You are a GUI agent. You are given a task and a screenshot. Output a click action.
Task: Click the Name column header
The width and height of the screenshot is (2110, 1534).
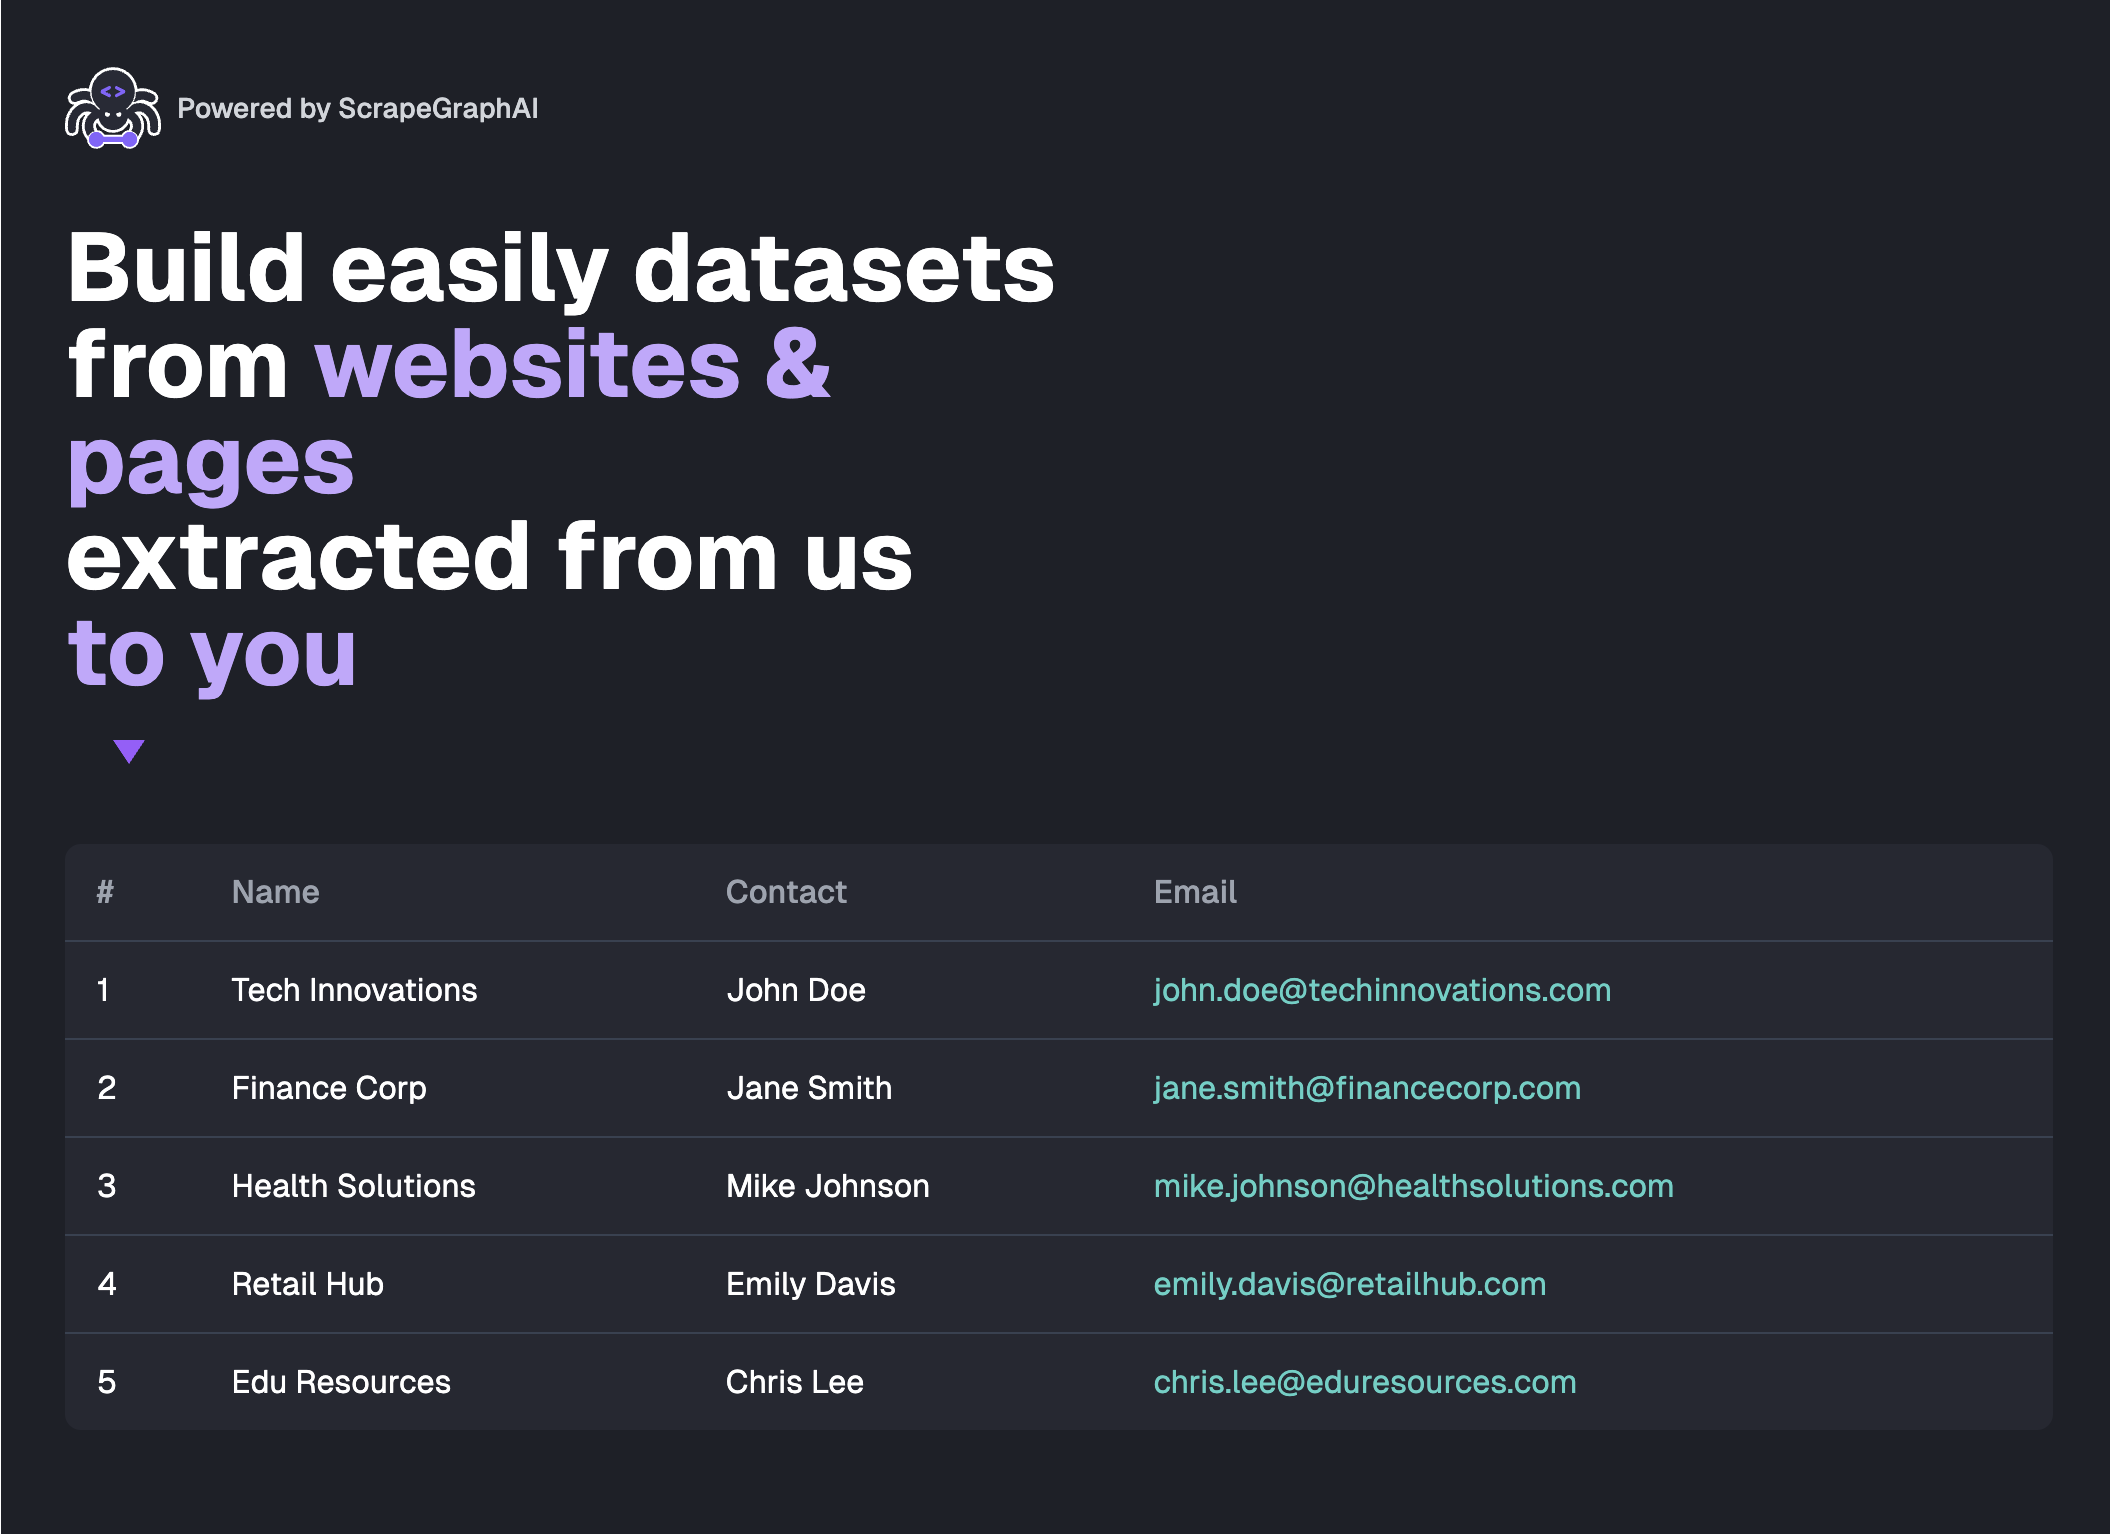click(x=275, y=892)
